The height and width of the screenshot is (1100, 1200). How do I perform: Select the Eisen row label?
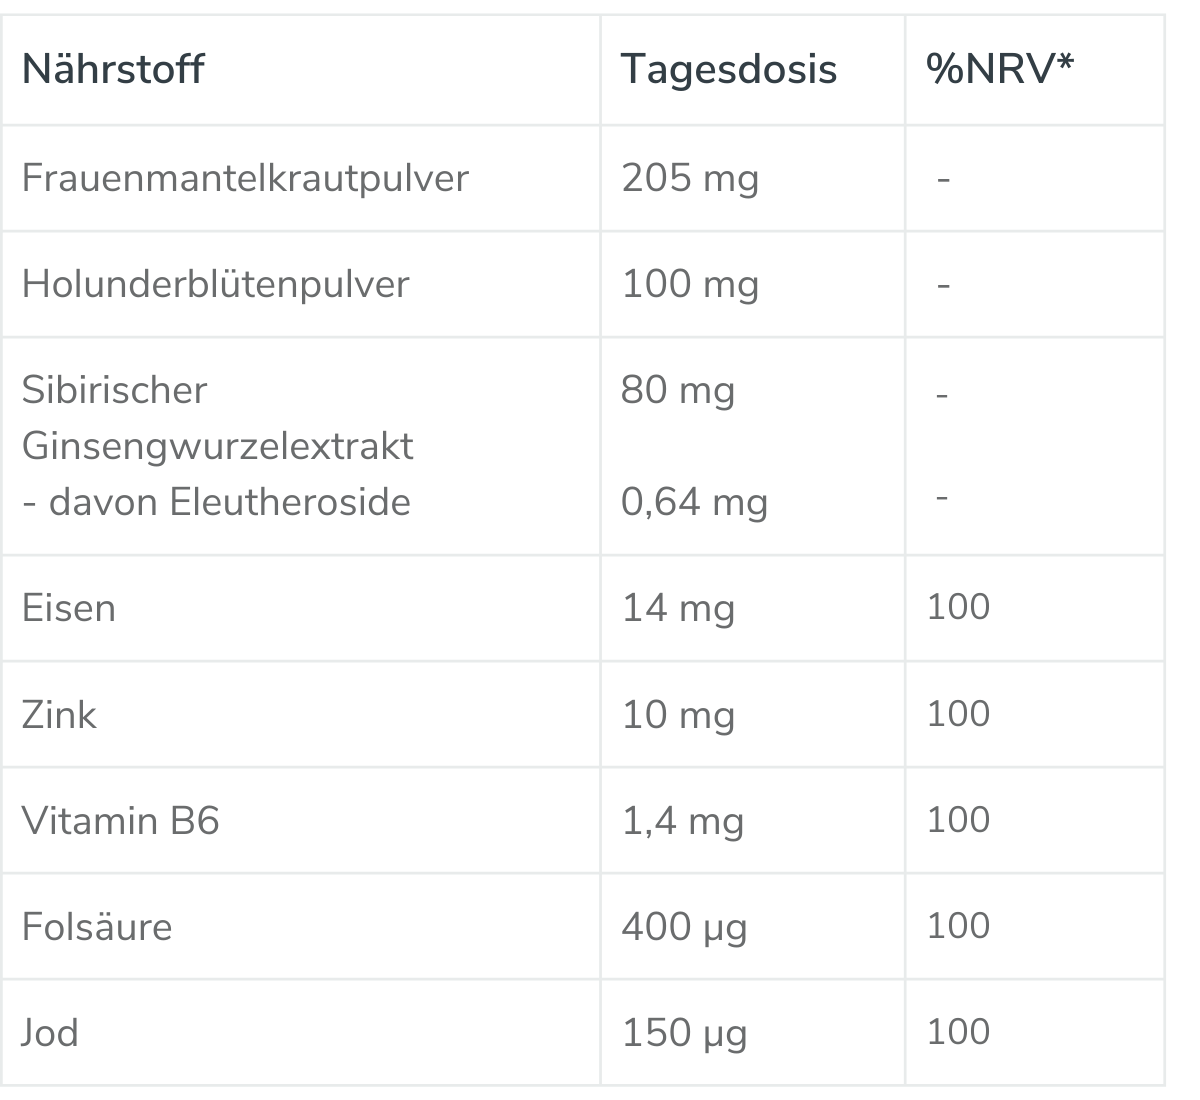pyautogui.click(x=69, y=608)
